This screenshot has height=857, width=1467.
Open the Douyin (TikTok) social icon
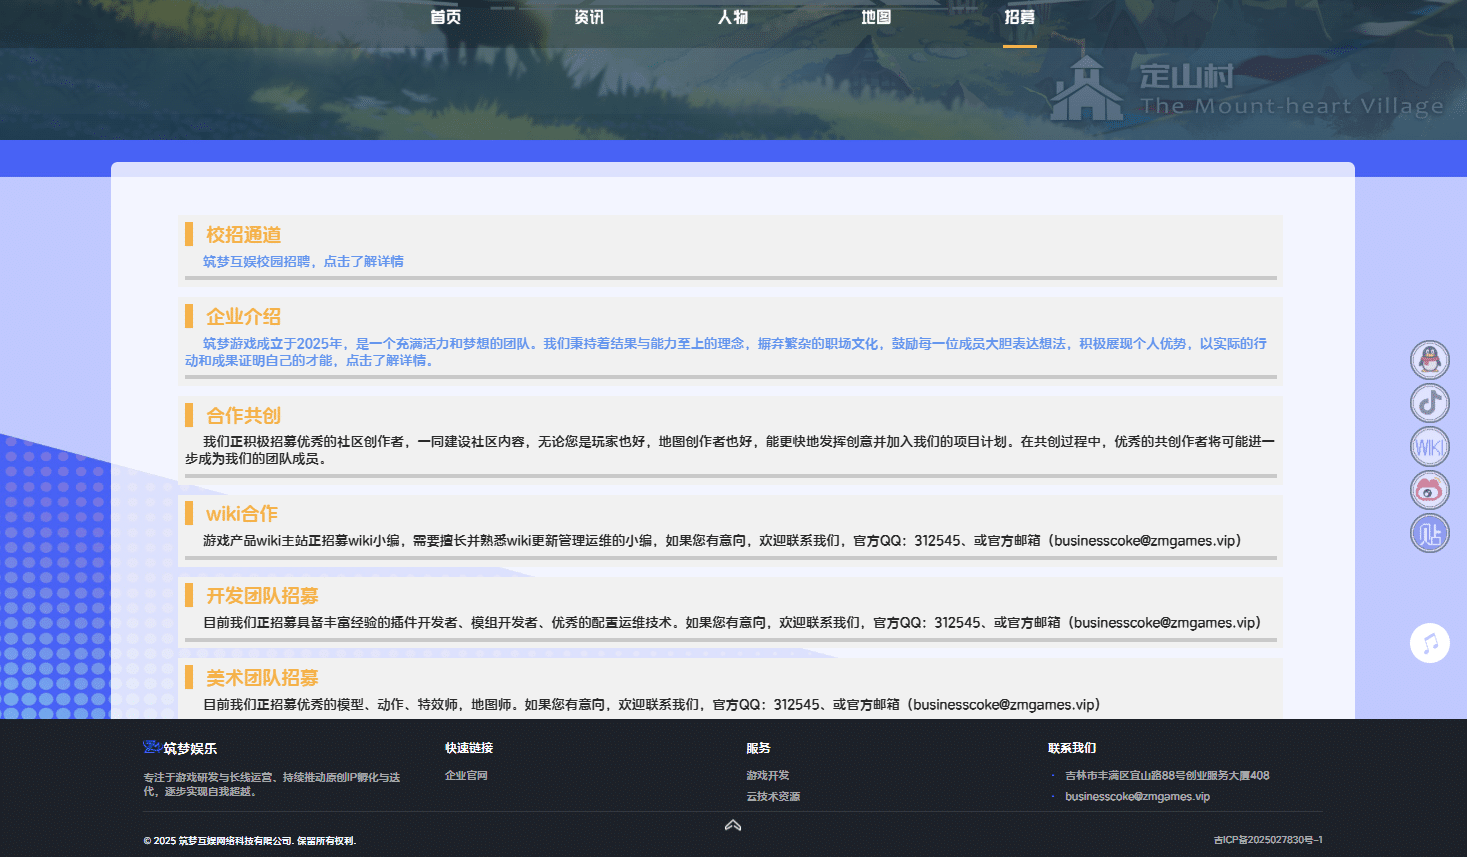[1429, 403]
